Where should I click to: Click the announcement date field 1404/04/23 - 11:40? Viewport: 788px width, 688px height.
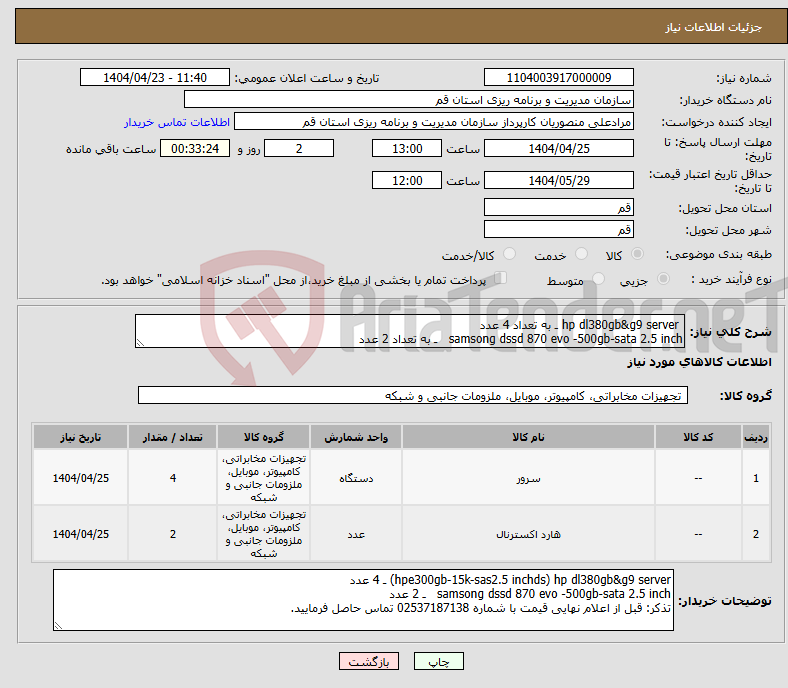click(155, 77)
